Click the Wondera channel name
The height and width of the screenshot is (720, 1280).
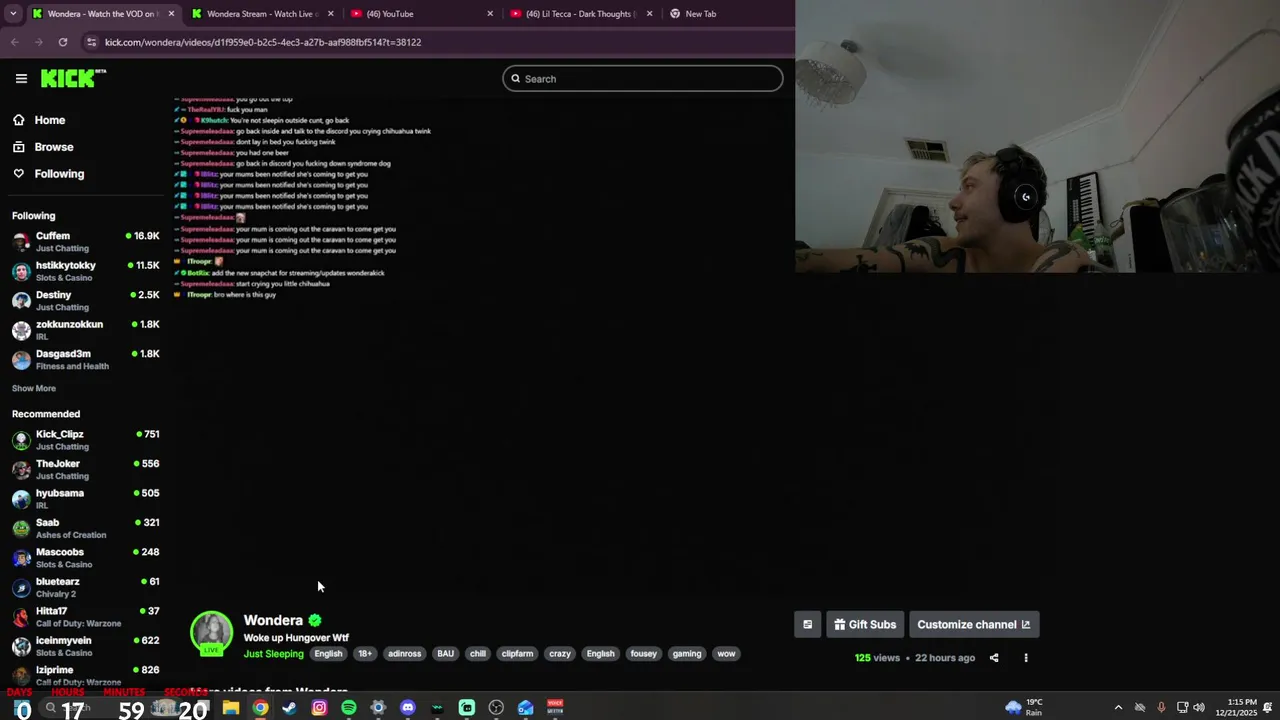pyautogui.click(x=273, y=620)
